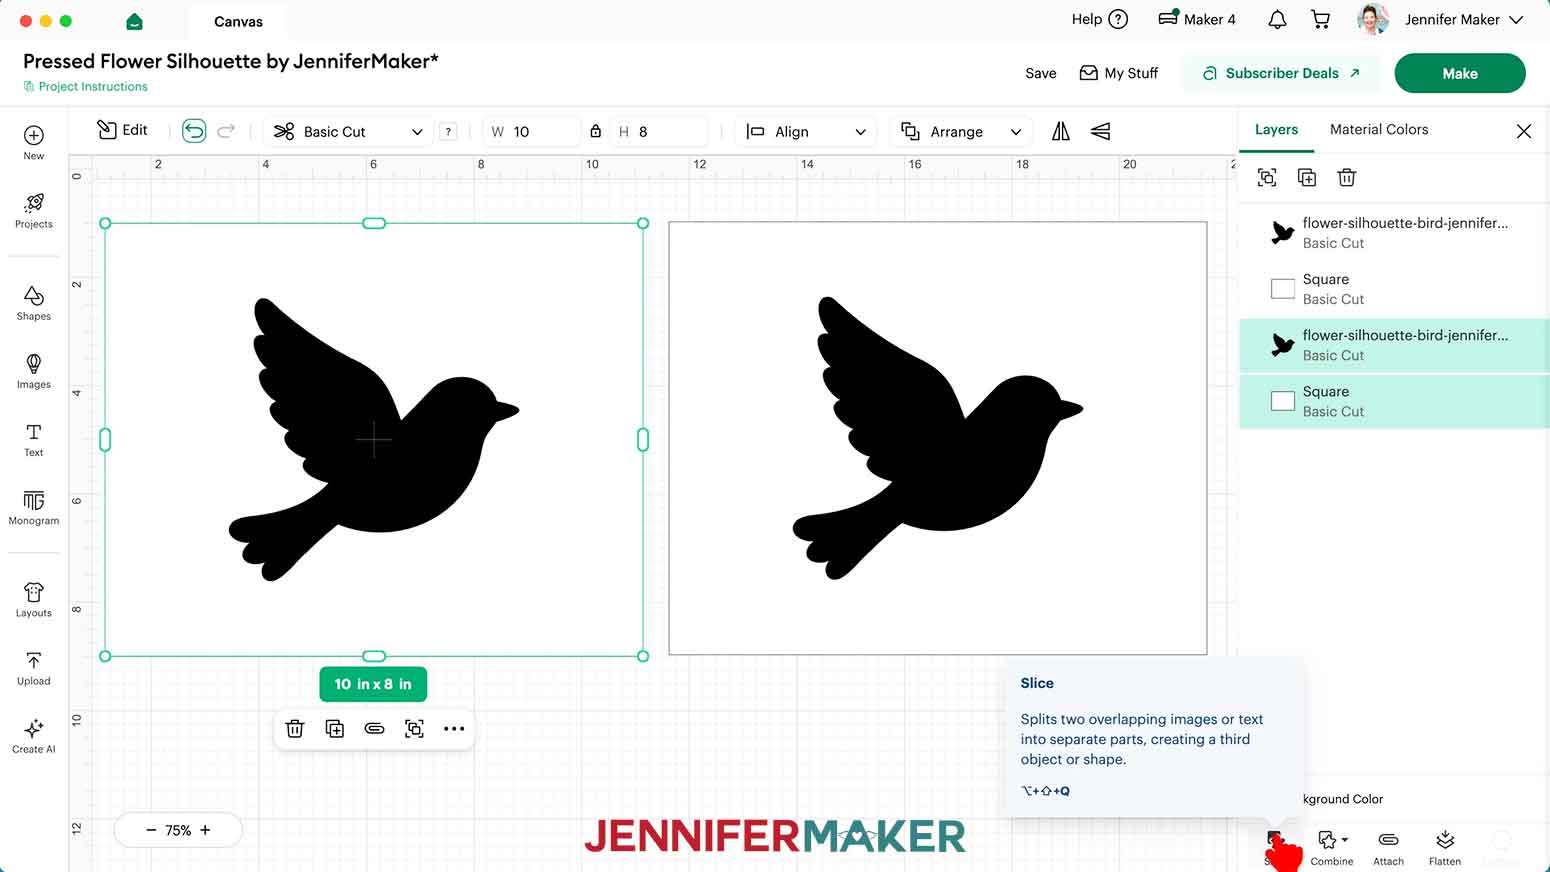Screen dimensions: 1550x872
Task: Undo the last action
Action: [194, 131]
